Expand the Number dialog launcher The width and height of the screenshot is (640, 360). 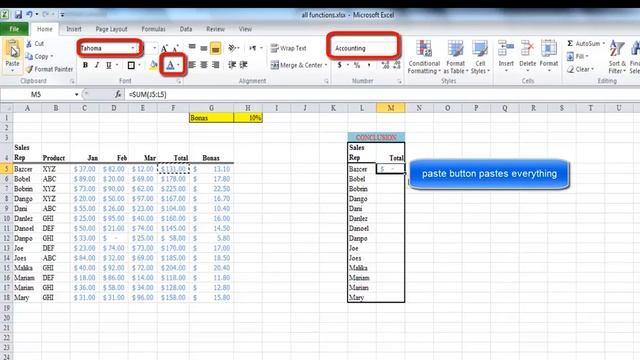[x=399, y=81]
